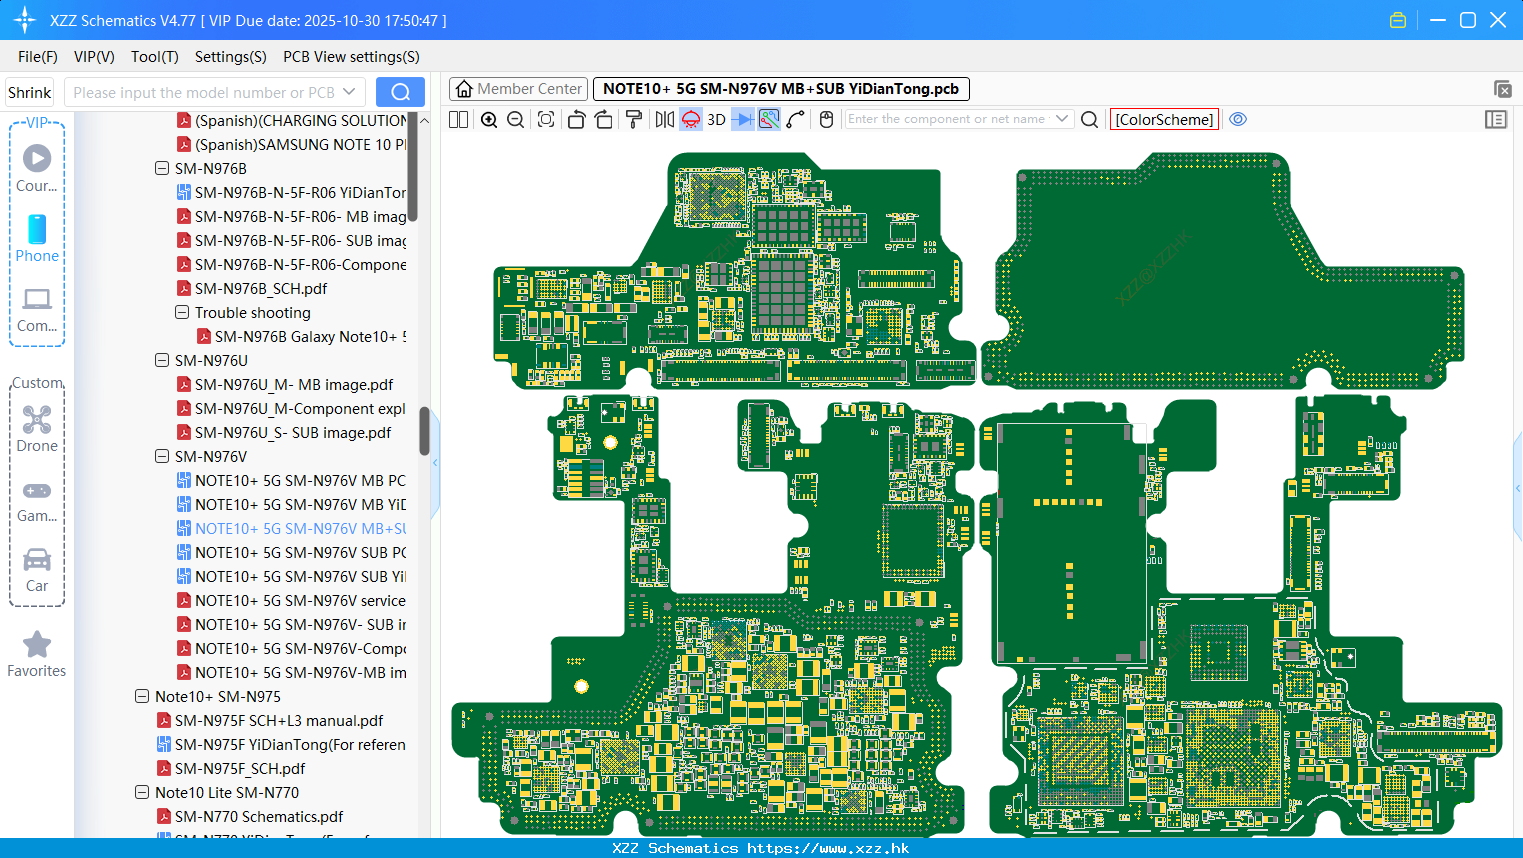
Task: Toggle the net routing display icon
Action: [769, 119]
